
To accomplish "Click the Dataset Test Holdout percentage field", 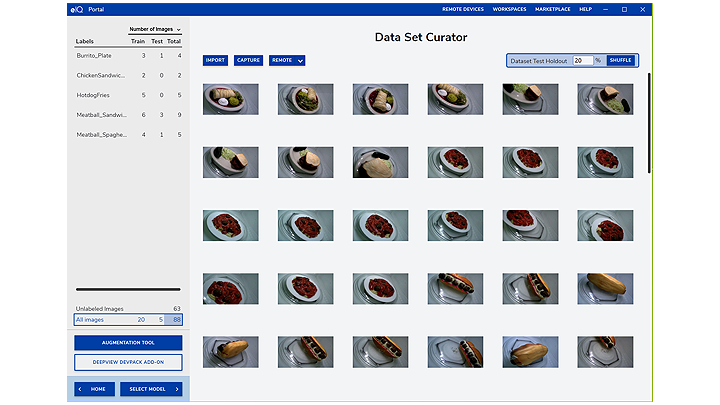I will 583,60.
